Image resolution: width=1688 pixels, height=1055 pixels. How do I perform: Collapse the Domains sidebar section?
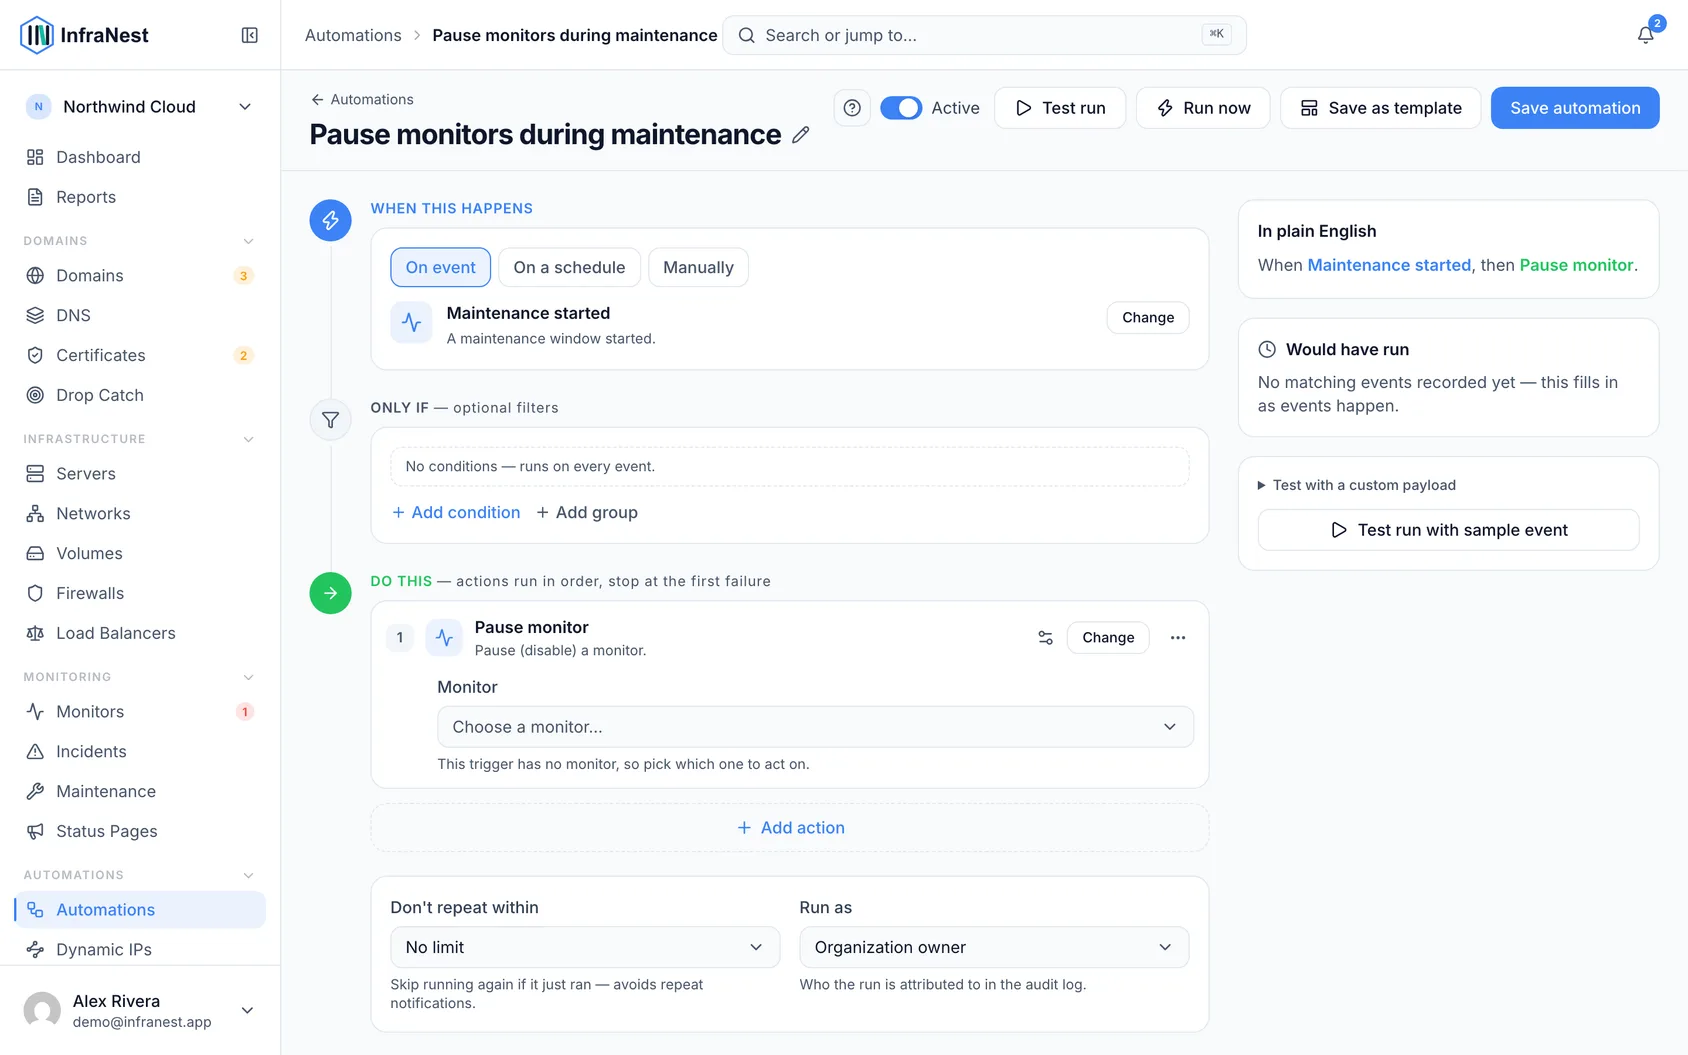point(249,241)
